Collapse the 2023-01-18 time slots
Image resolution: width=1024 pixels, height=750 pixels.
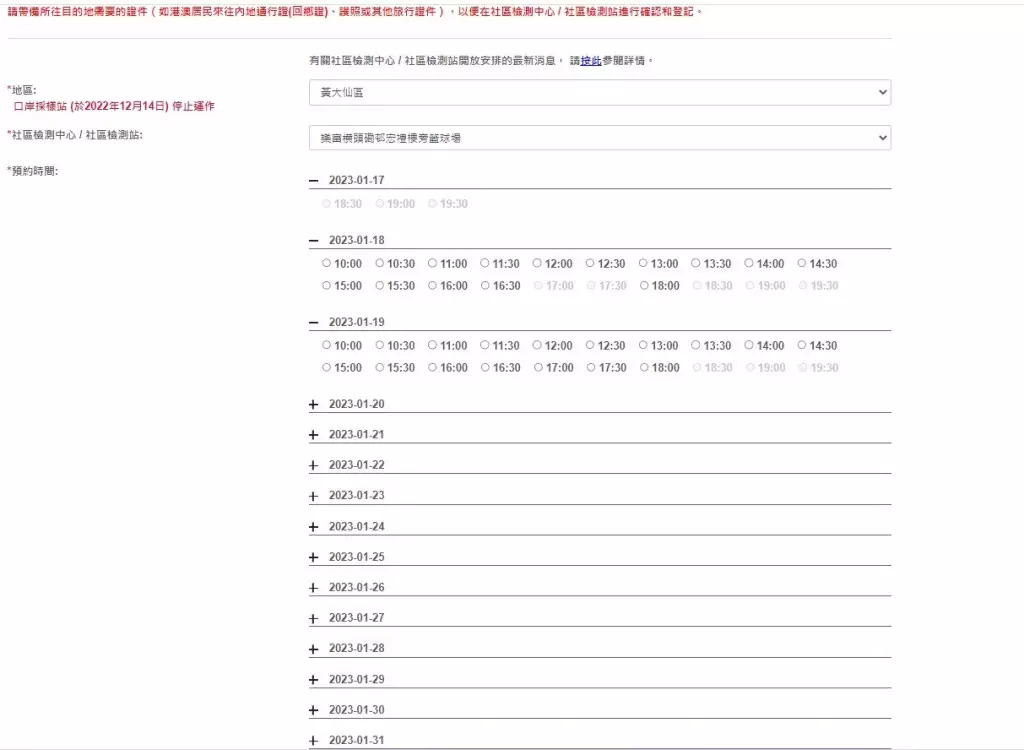314,241
